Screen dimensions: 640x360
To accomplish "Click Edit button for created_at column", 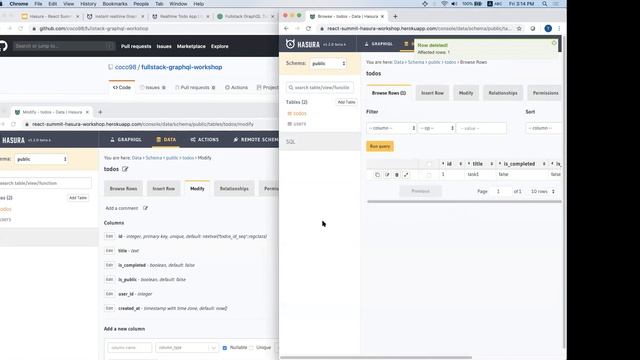I will (109, 308).
